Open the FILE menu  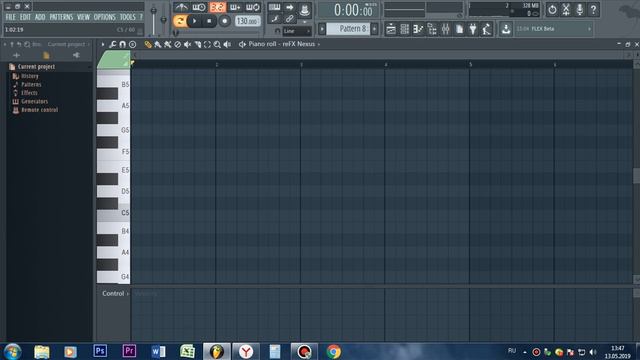click(11, 17)
